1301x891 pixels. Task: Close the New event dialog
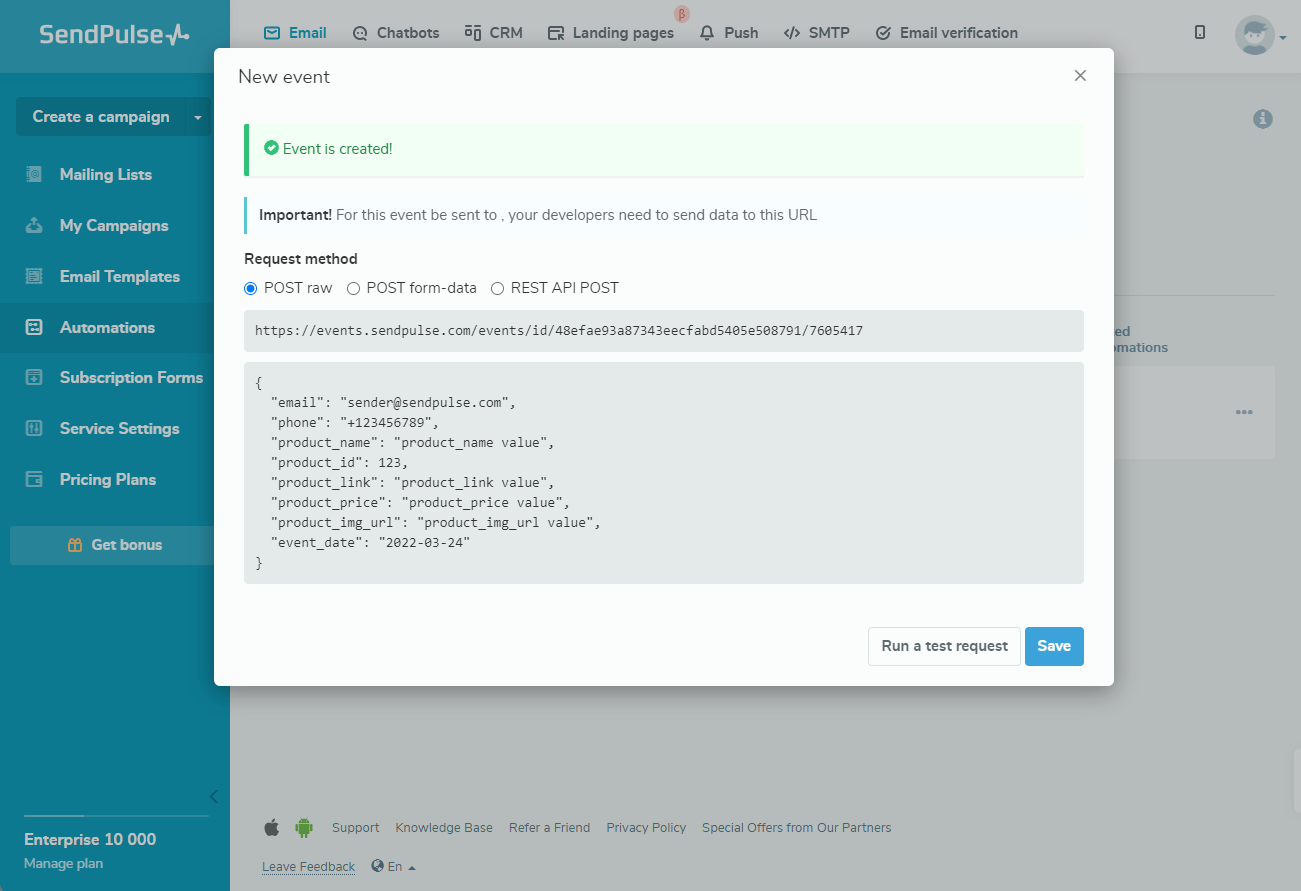point(1080,76)
